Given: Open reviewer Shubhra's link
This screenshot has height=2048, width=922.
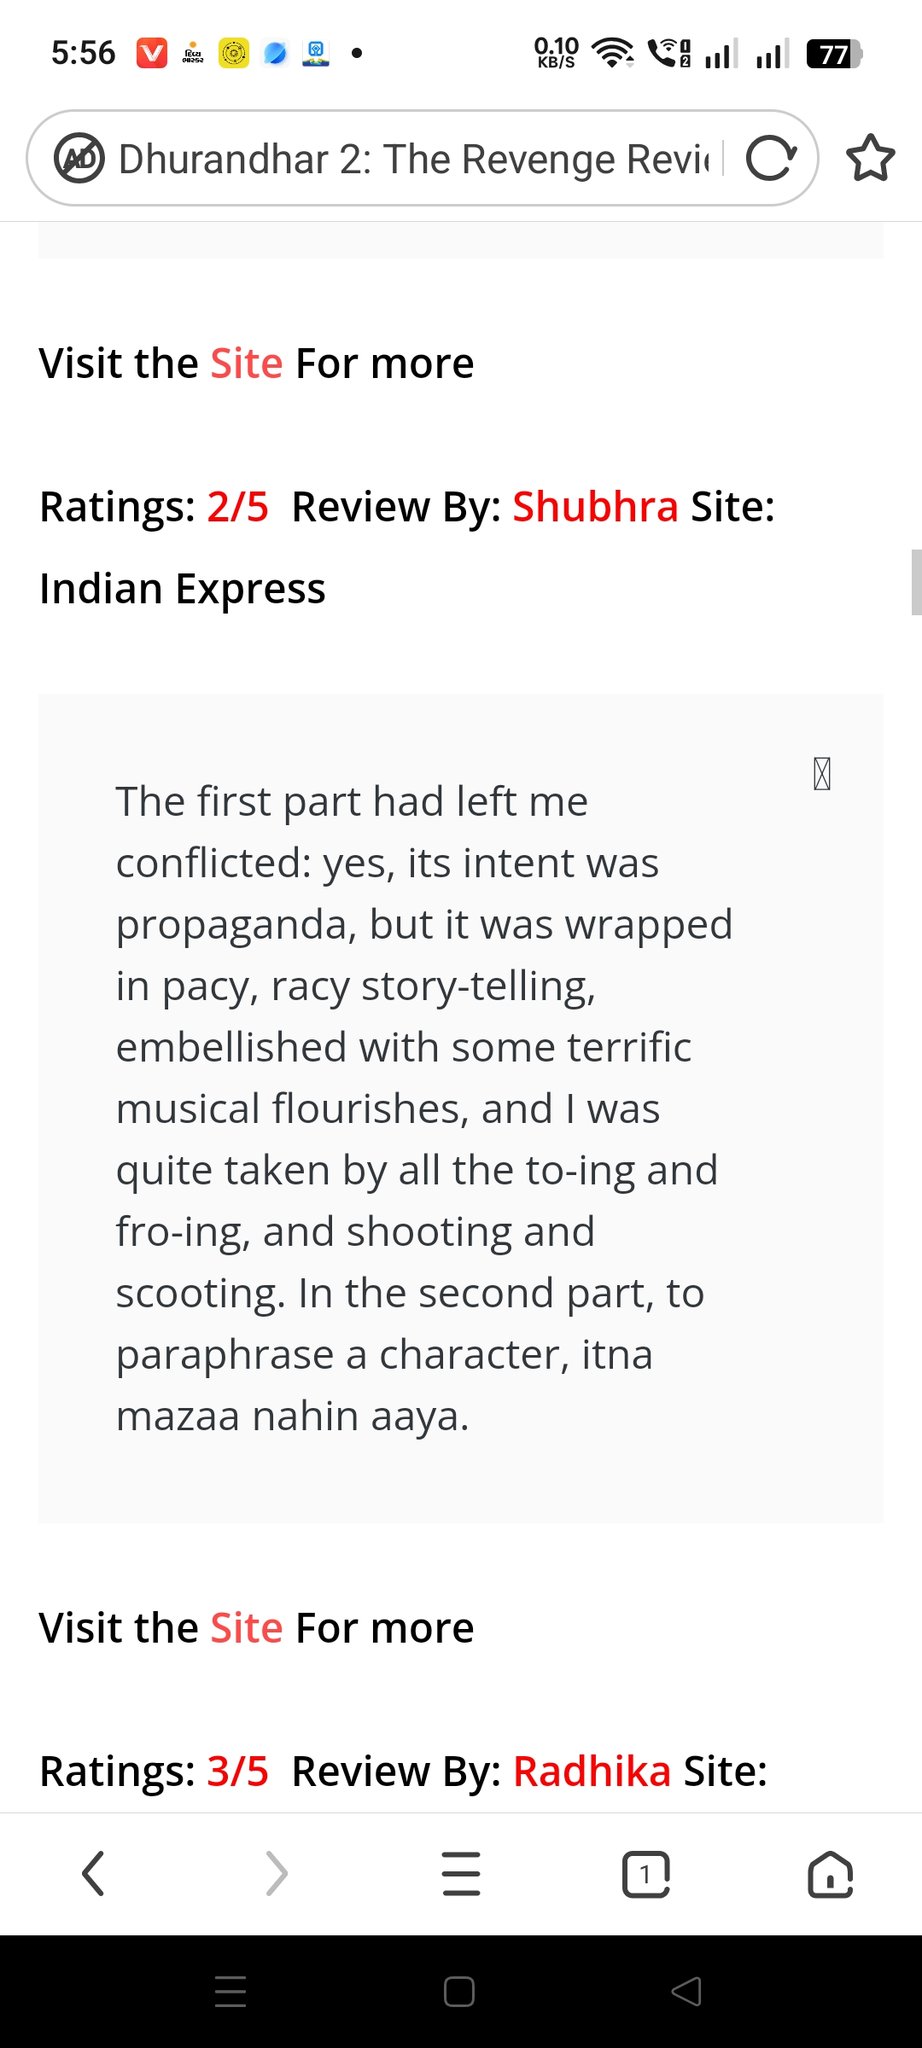Looking at the screenshot, I should 595,507.
